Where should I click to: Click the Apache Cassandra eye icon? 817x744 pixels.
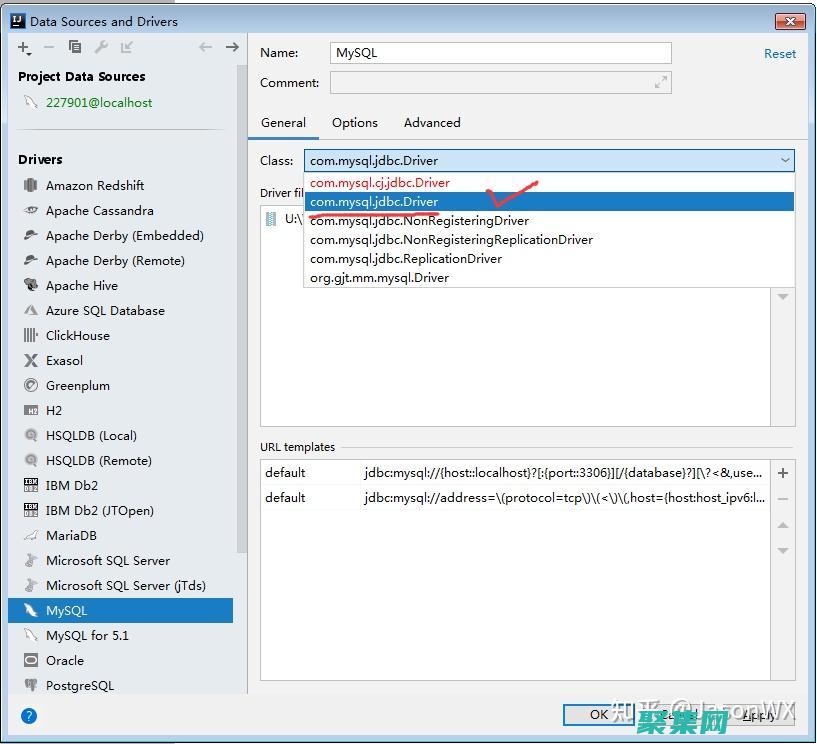(x=30, y=211)
